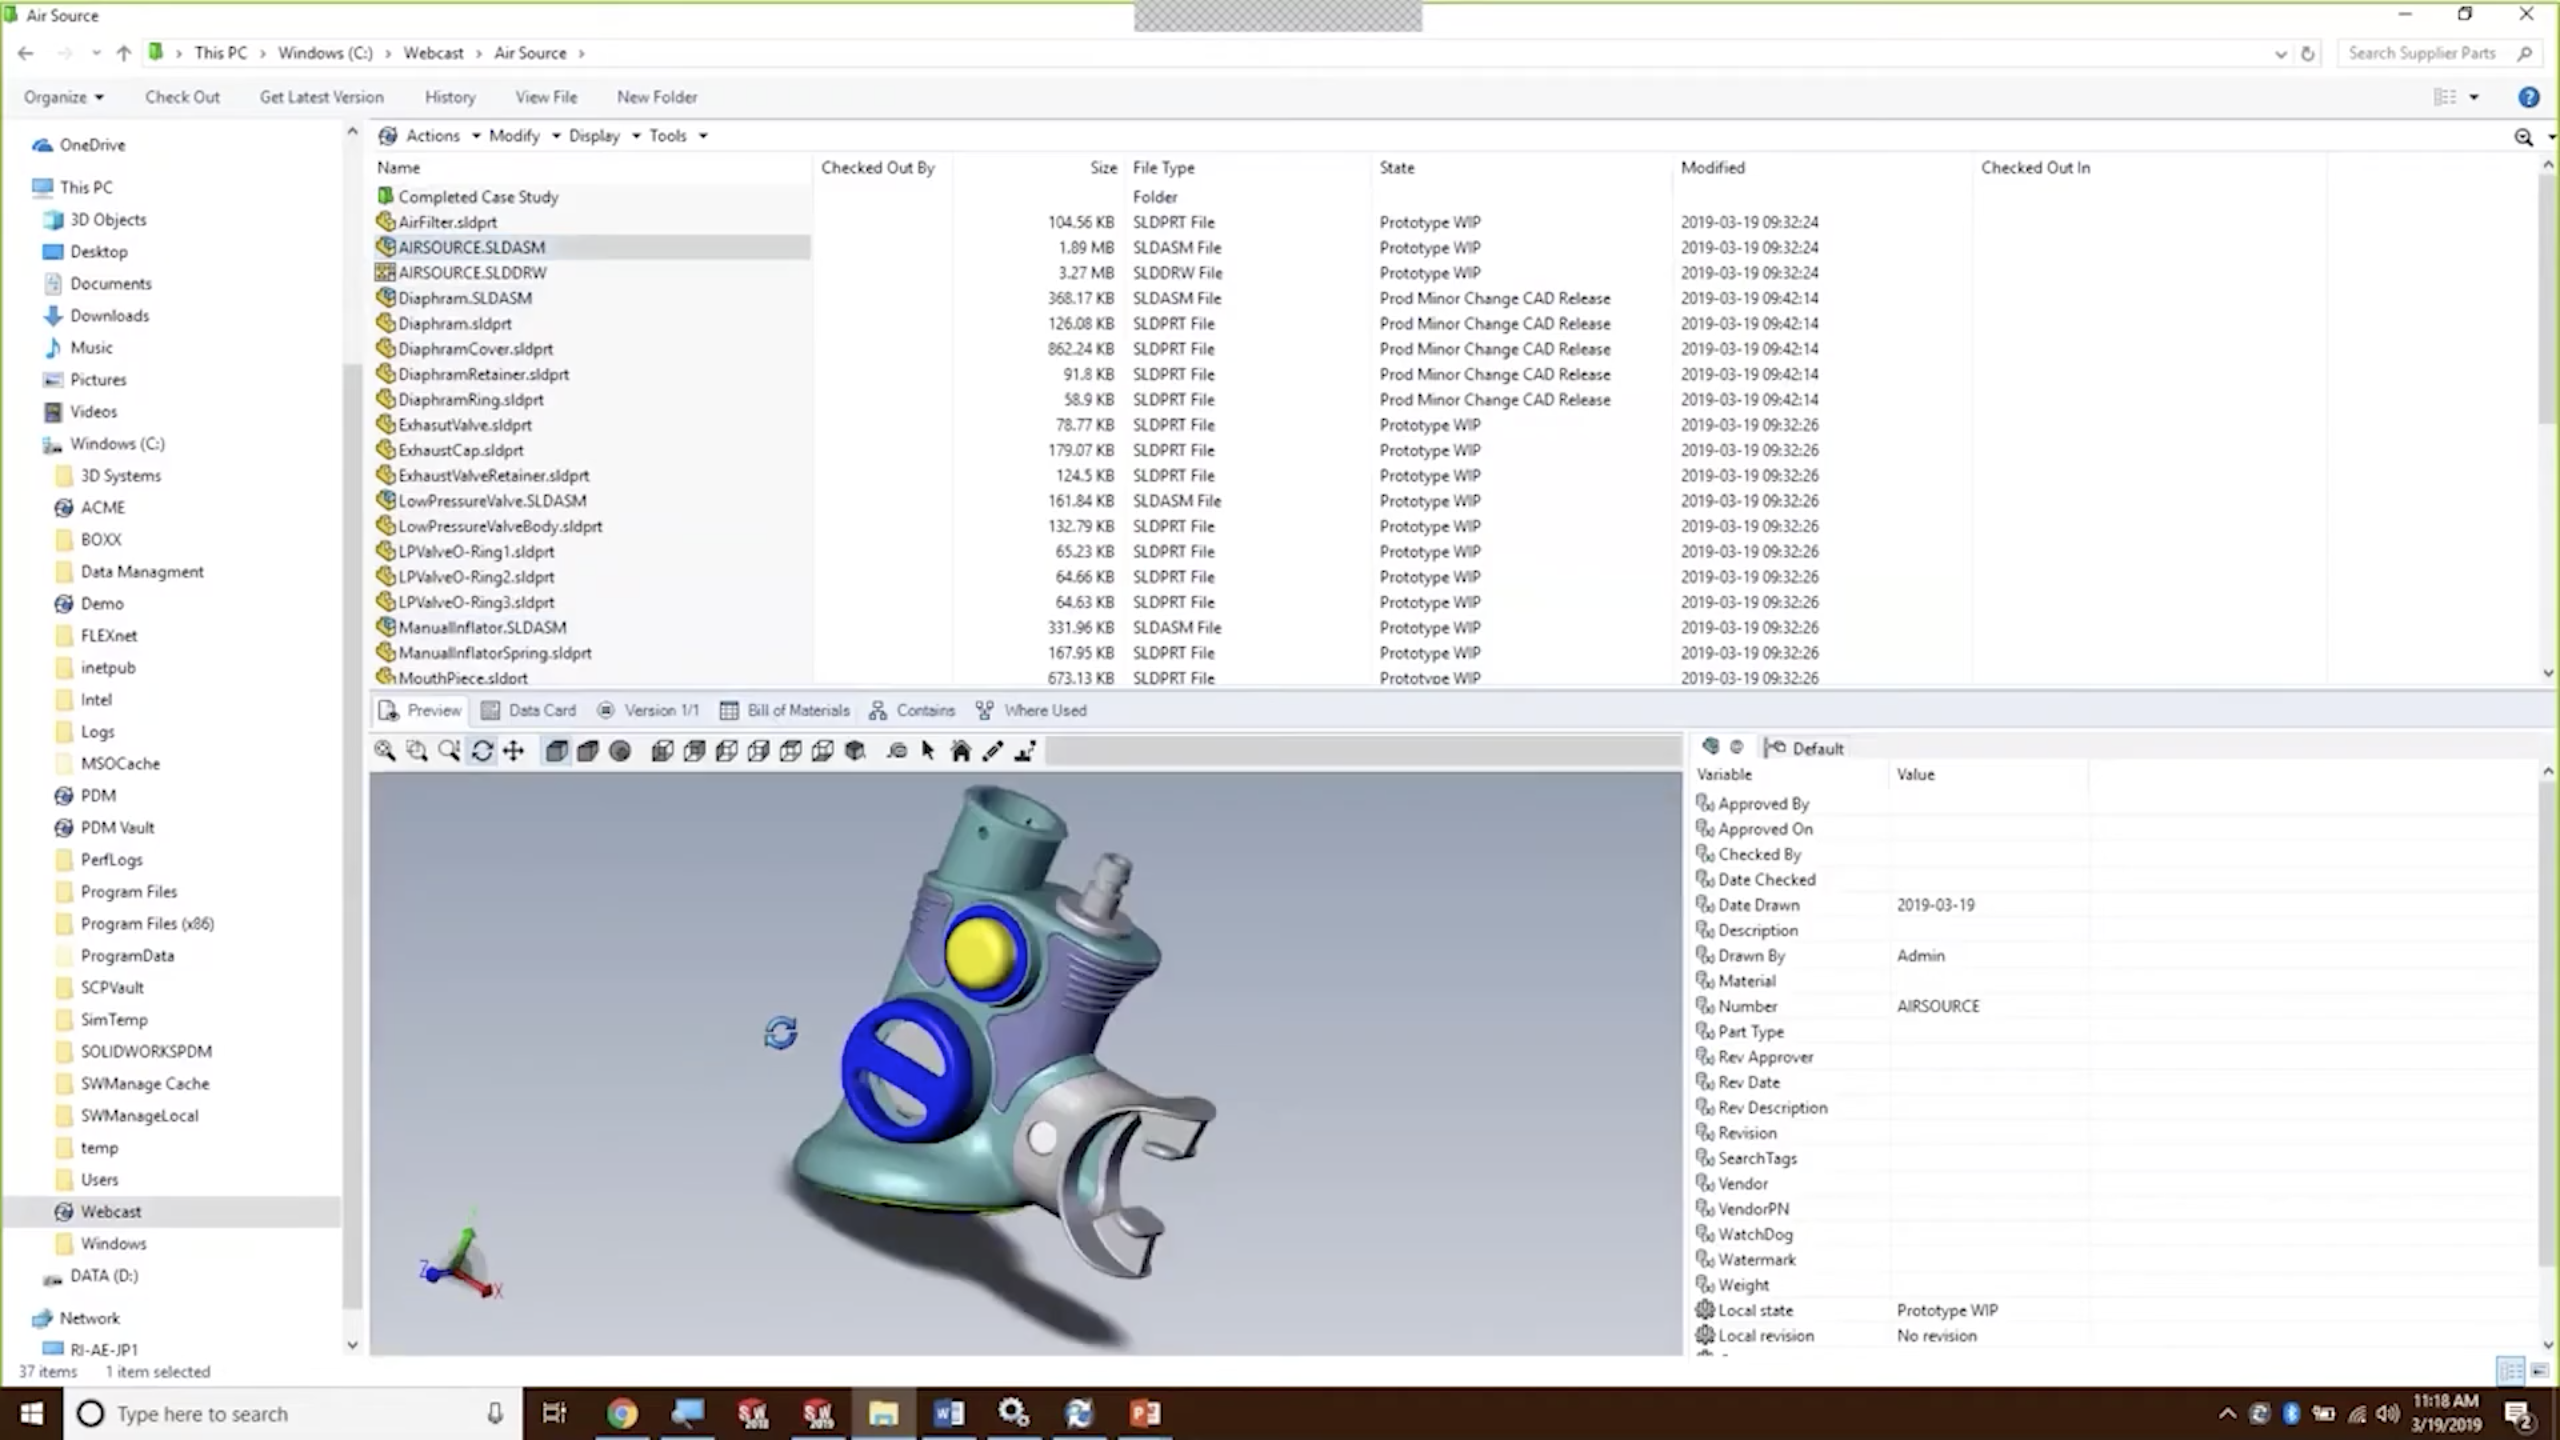
Task: Open the Contains tab
Action: (912, 711)
